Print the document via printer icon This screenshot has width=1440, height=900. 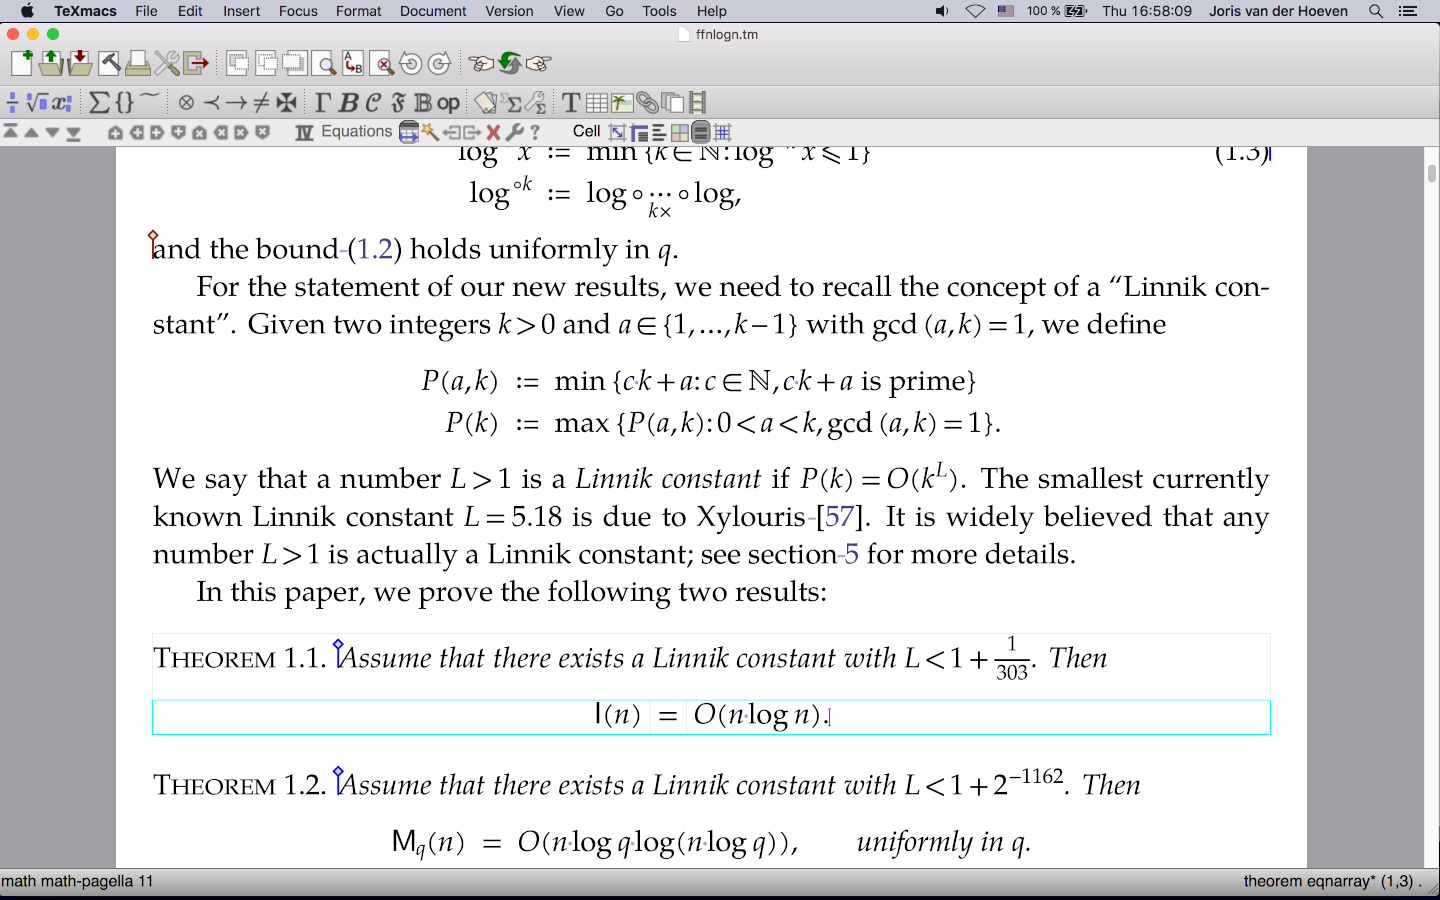[138, 63]
